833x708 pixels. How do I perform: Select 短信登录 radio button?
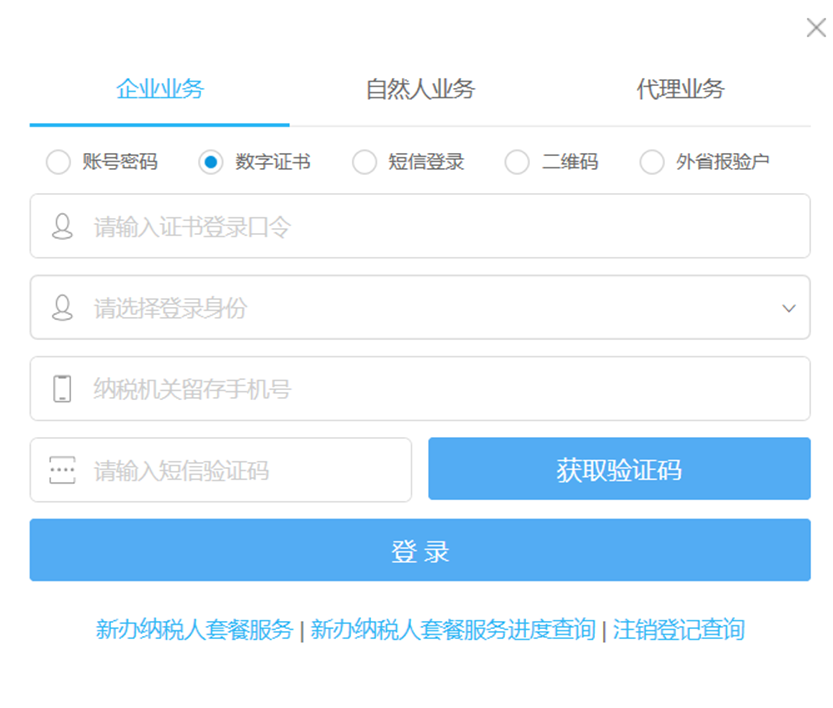tap(364, 161)
